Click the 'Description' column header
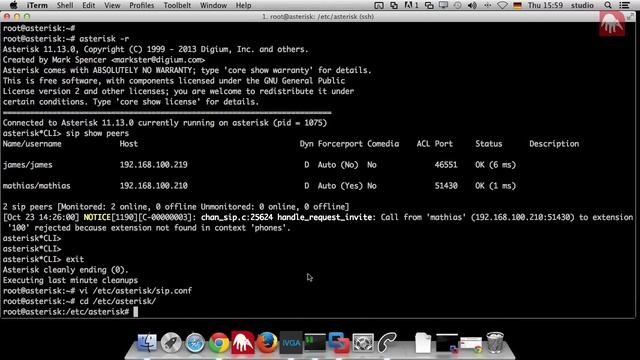This screenshot has width=640, height=360. click(x=554, y=144)
